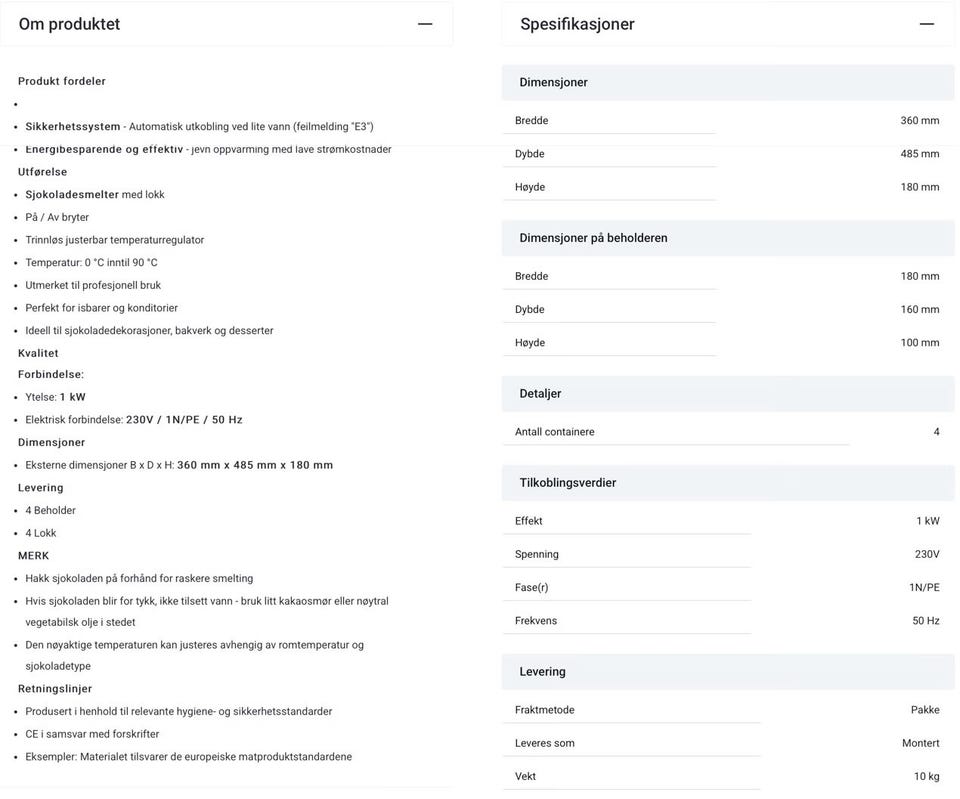Click the Spenning specification label
Viewport: 960px width, 799px height.
coord(537,554)
